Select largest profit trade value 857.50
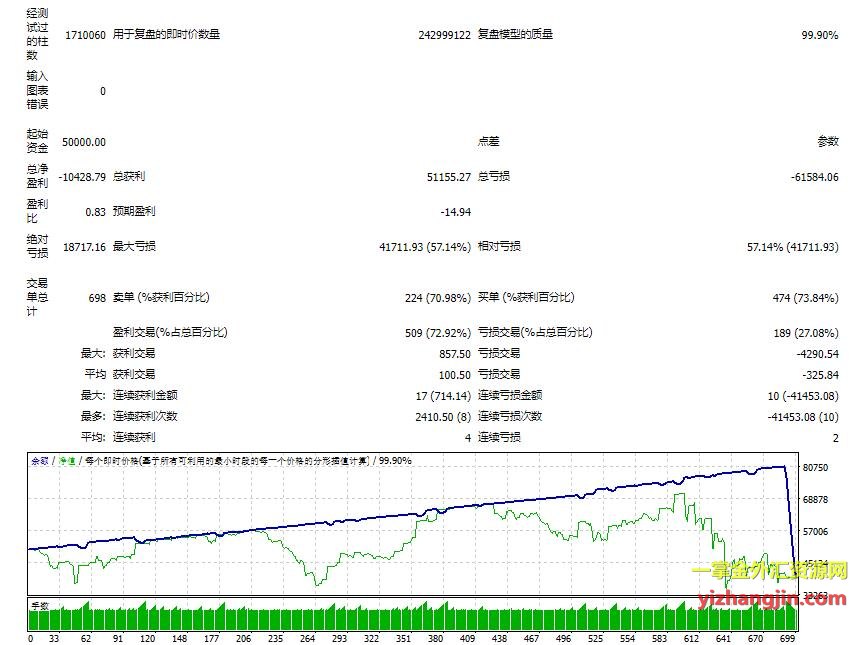Screen dimensions: 862x645 [455, 354]
